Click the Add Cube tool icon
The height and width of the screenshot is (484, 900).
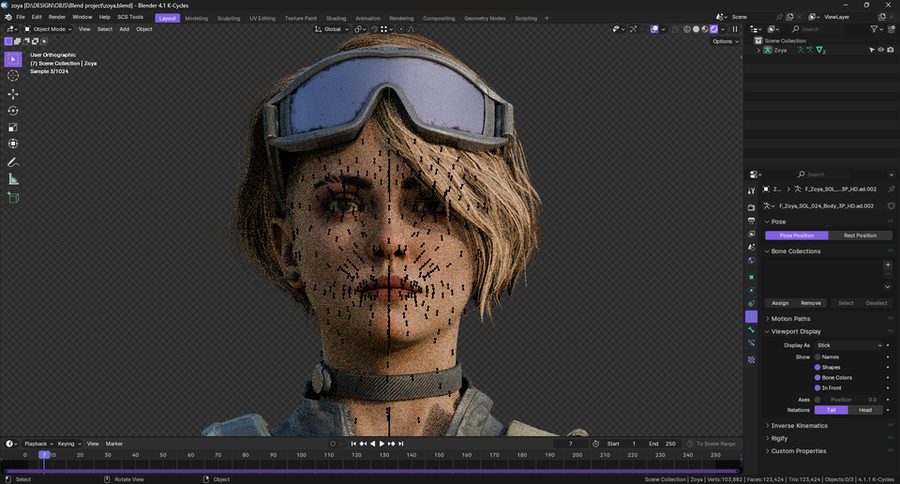tap(13, 198)
